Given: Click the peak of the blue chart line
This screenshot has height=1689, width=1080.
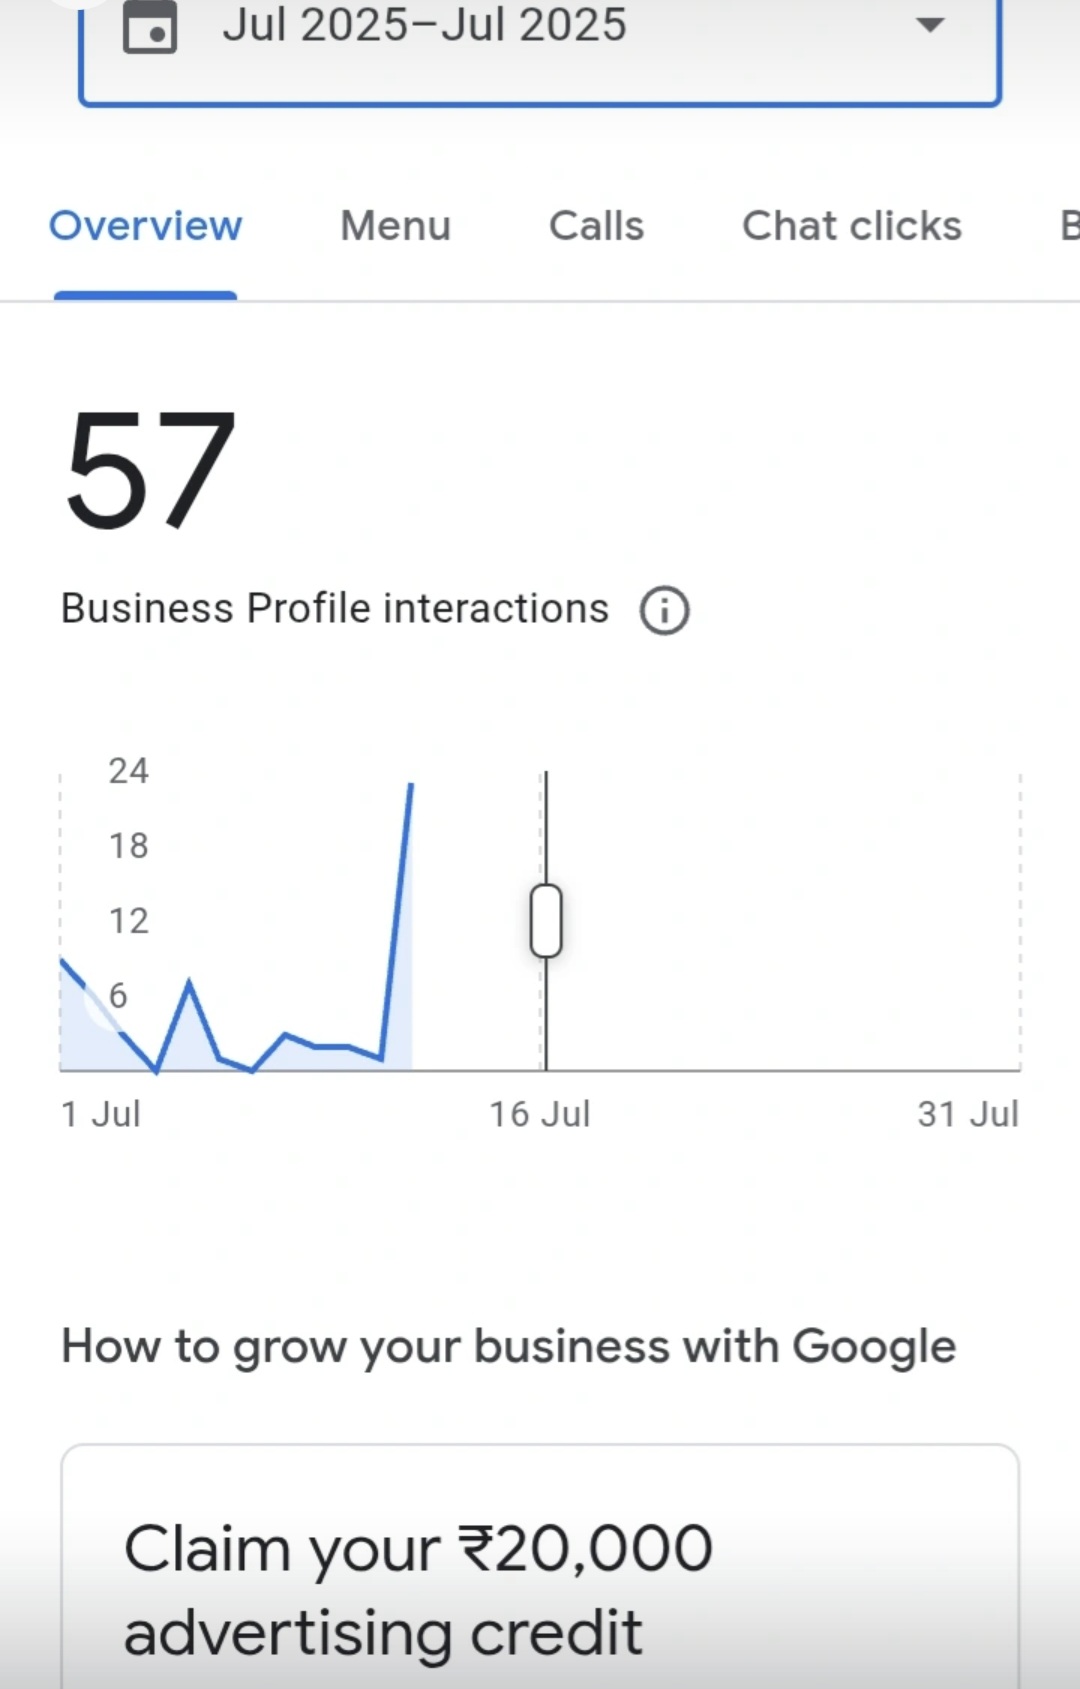Looking at the screenshot, I should click(411, 786).
